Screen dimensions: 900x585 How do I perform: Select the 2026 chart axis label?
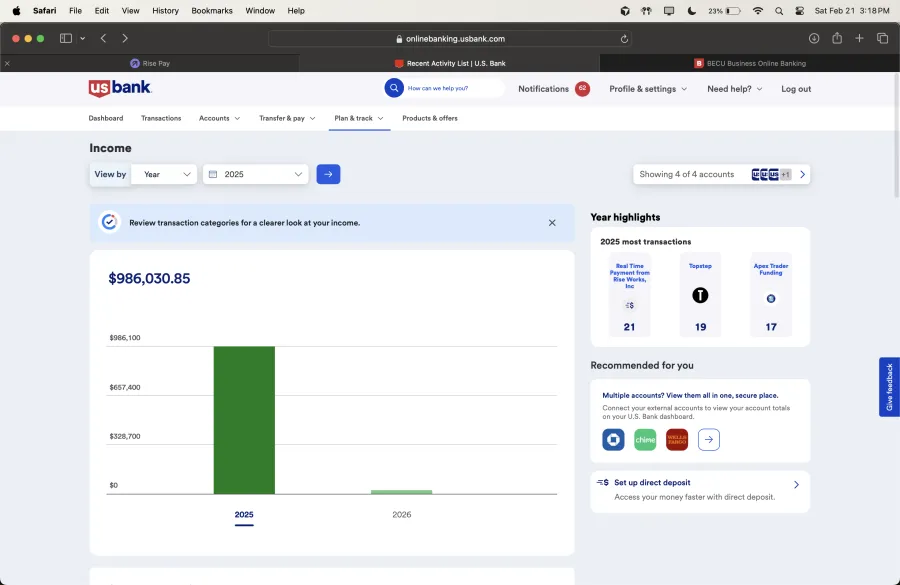tap(401, 514)
